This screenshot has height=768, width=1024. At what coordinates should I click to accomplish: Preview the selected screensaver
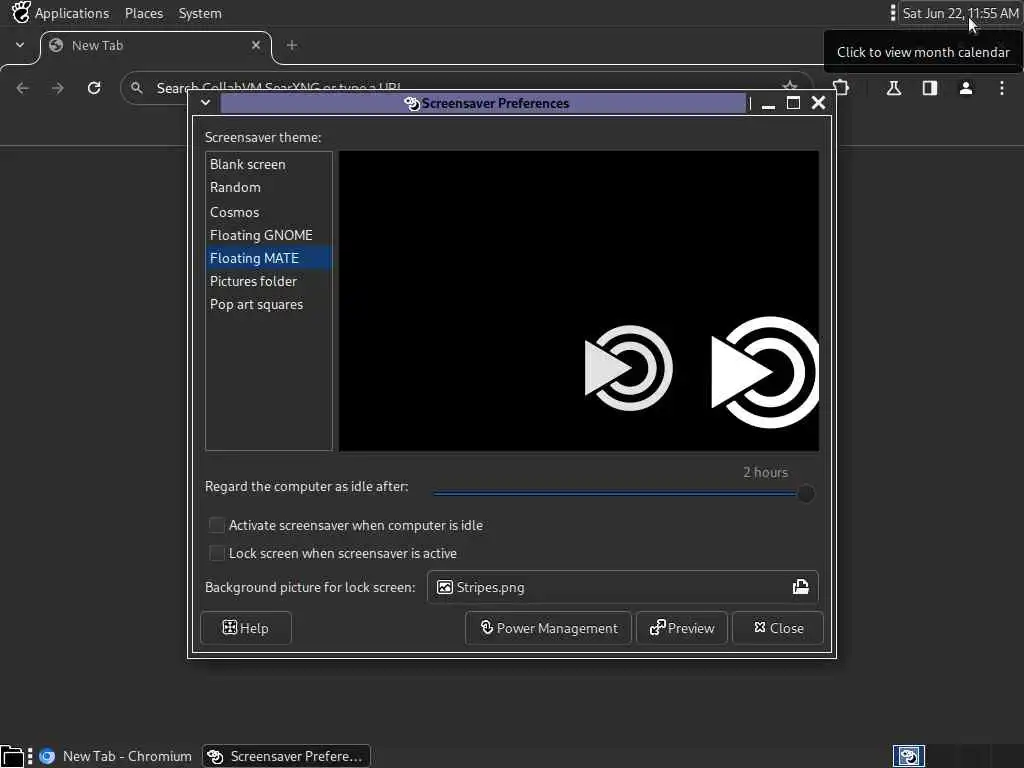(x=682, y=628)
